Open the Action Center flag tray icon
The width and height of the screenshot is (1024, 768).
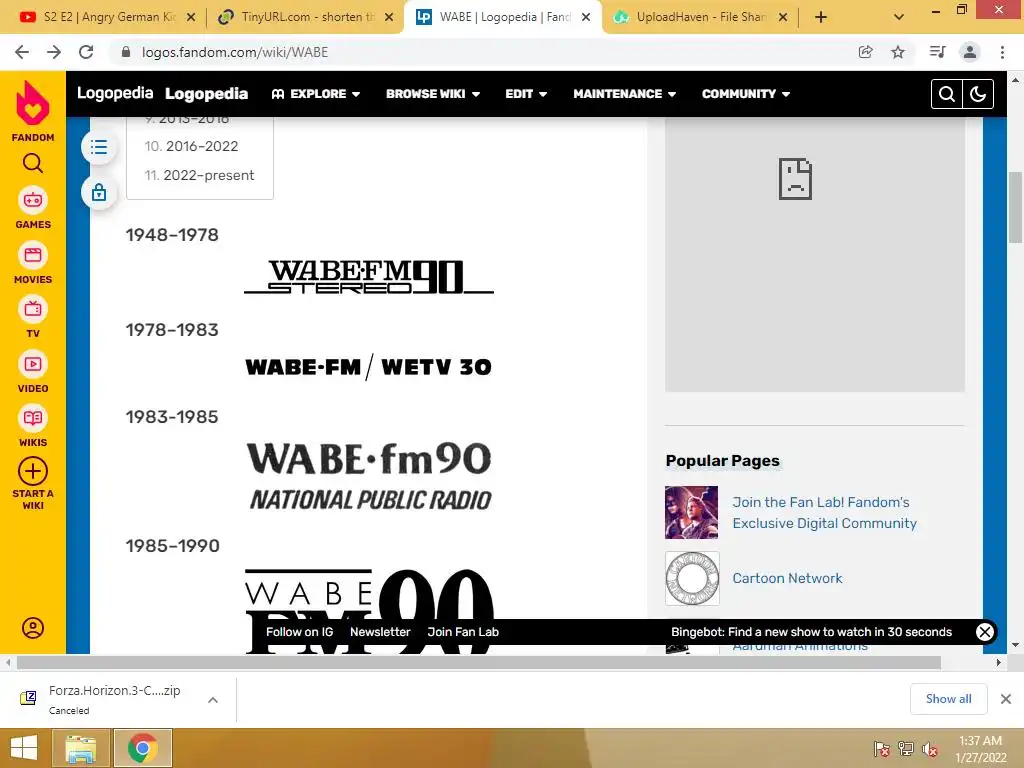(881, 749)
